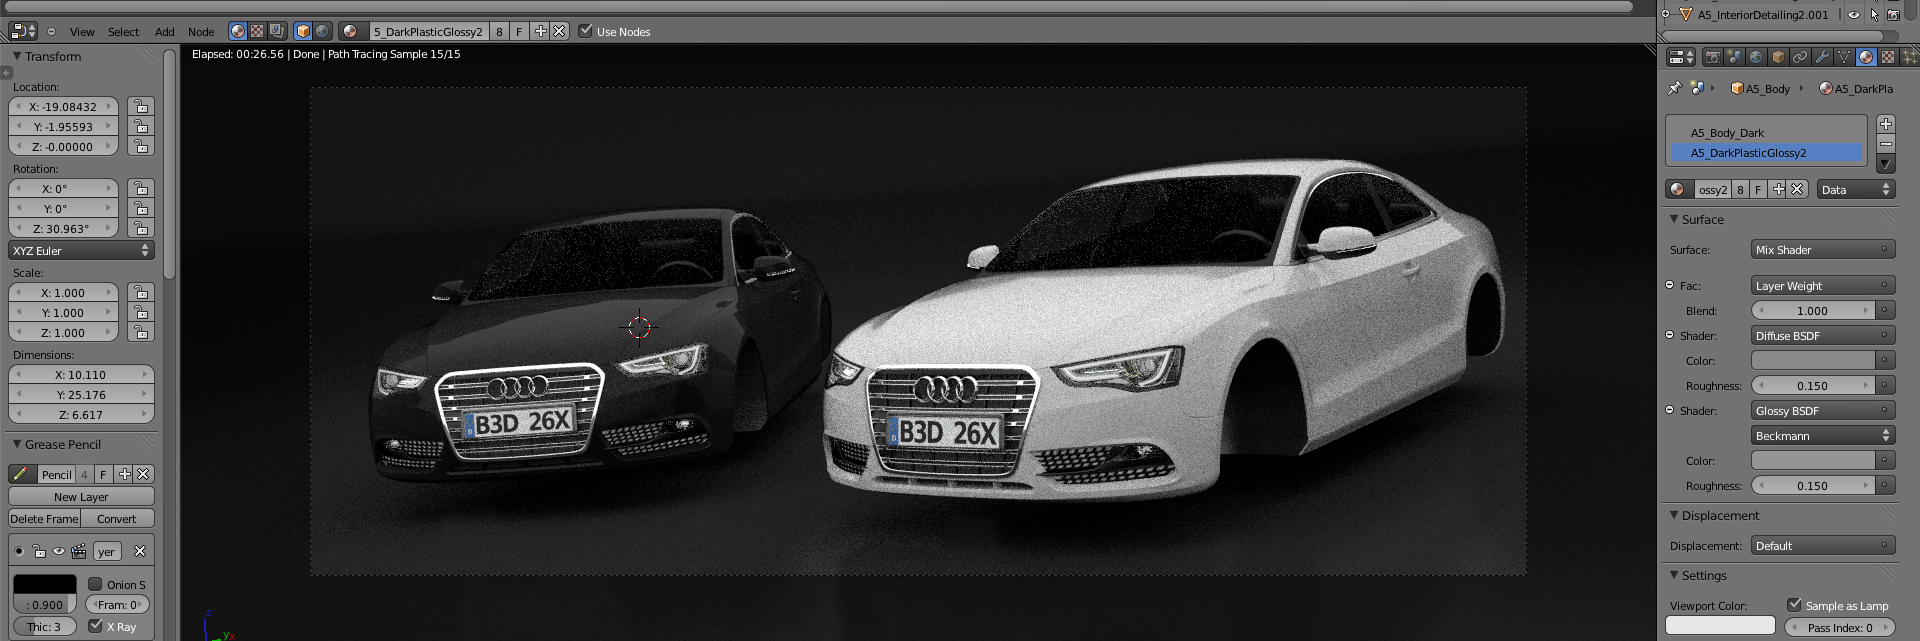1920x641 pixels.
Task: Hide A5_InteriorDetailing2.001 in outliner
Action: click(1853, 15)
